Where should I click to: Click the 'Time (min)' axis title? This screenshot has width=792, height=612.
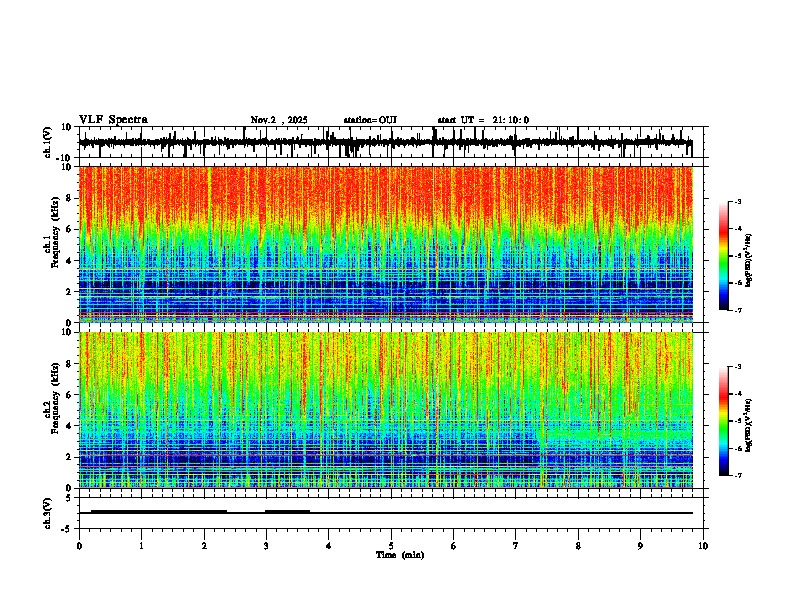click(x=400, y=555)
